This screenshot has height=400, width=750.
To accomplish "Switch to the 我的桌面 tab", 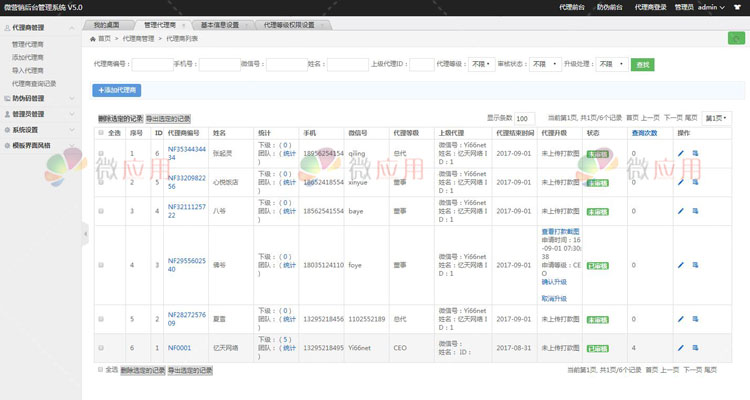I will [106, 25].
